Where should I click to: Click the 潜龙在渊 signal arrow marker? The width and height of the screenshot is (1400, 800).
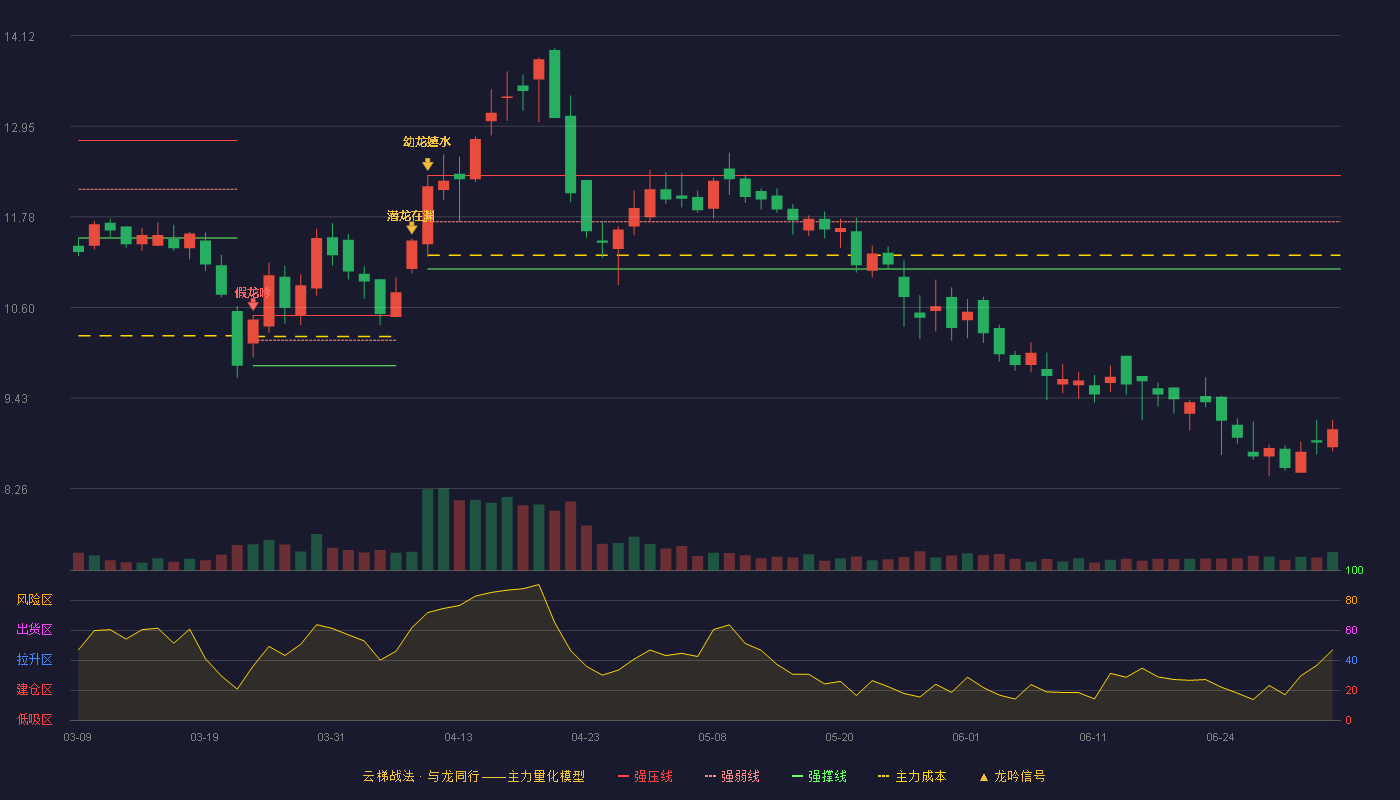(411, 228)
